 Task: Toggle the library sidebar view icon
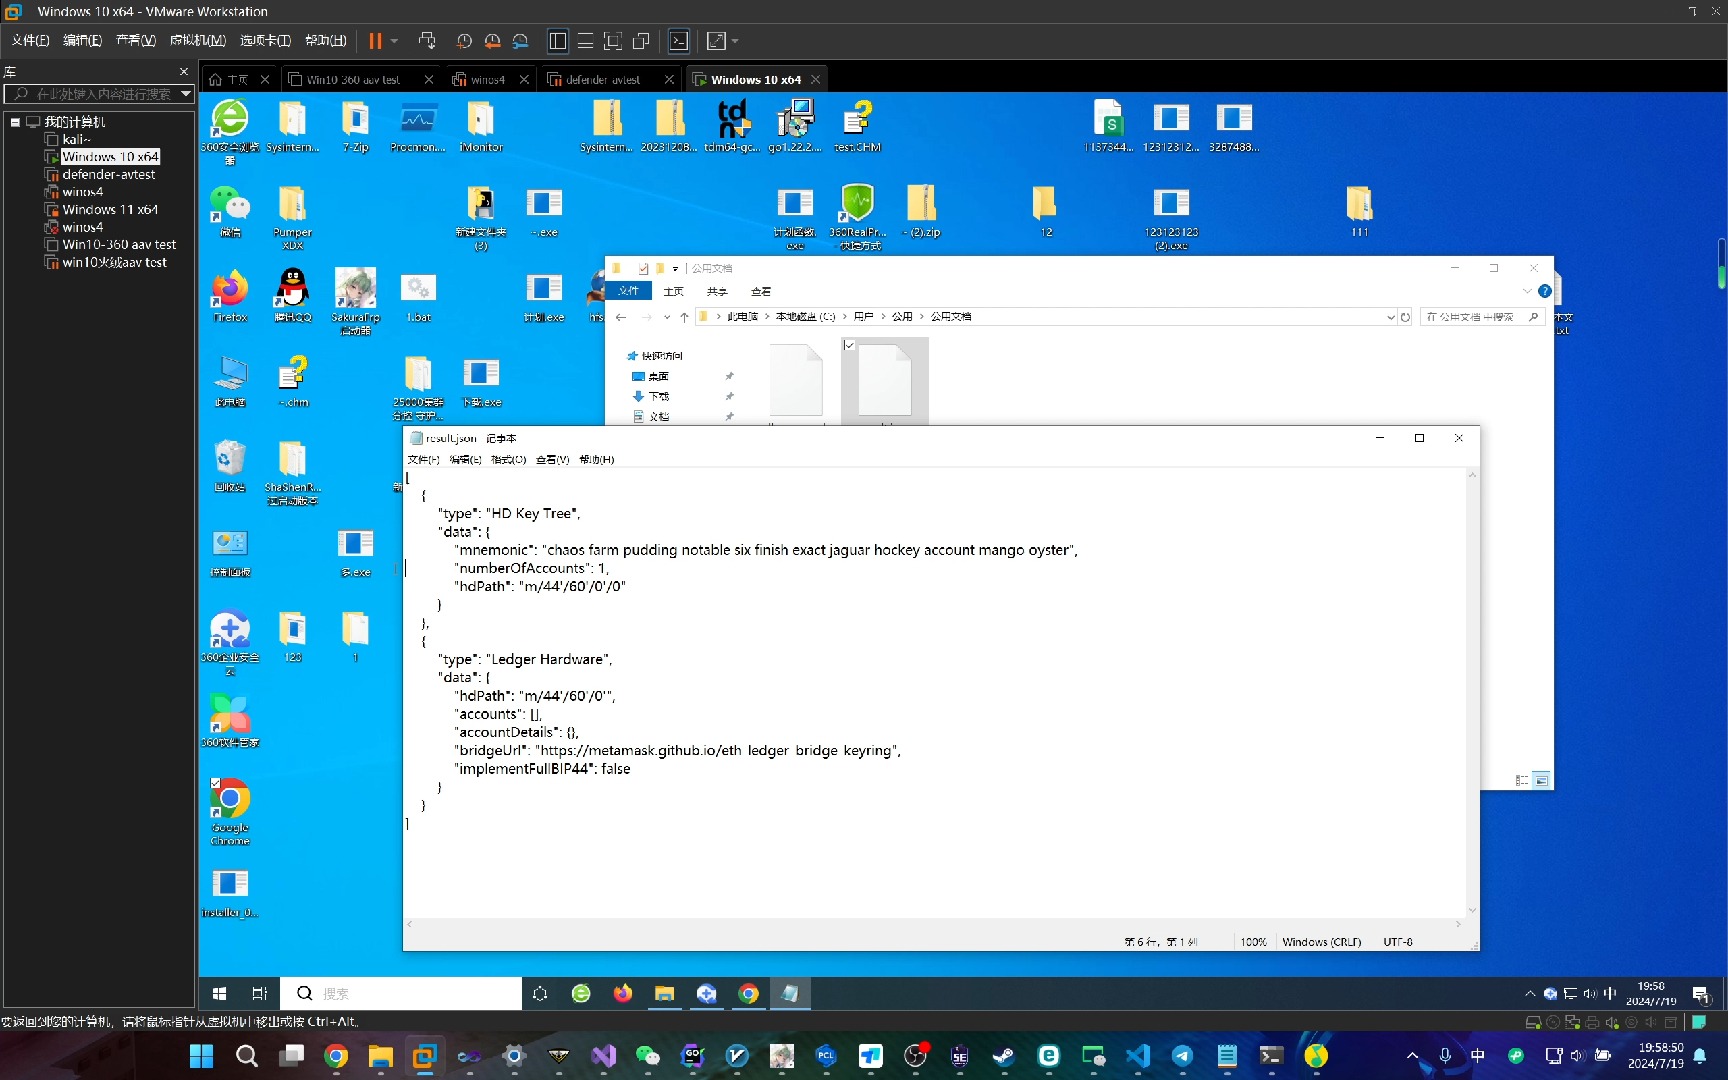point(558,41)
